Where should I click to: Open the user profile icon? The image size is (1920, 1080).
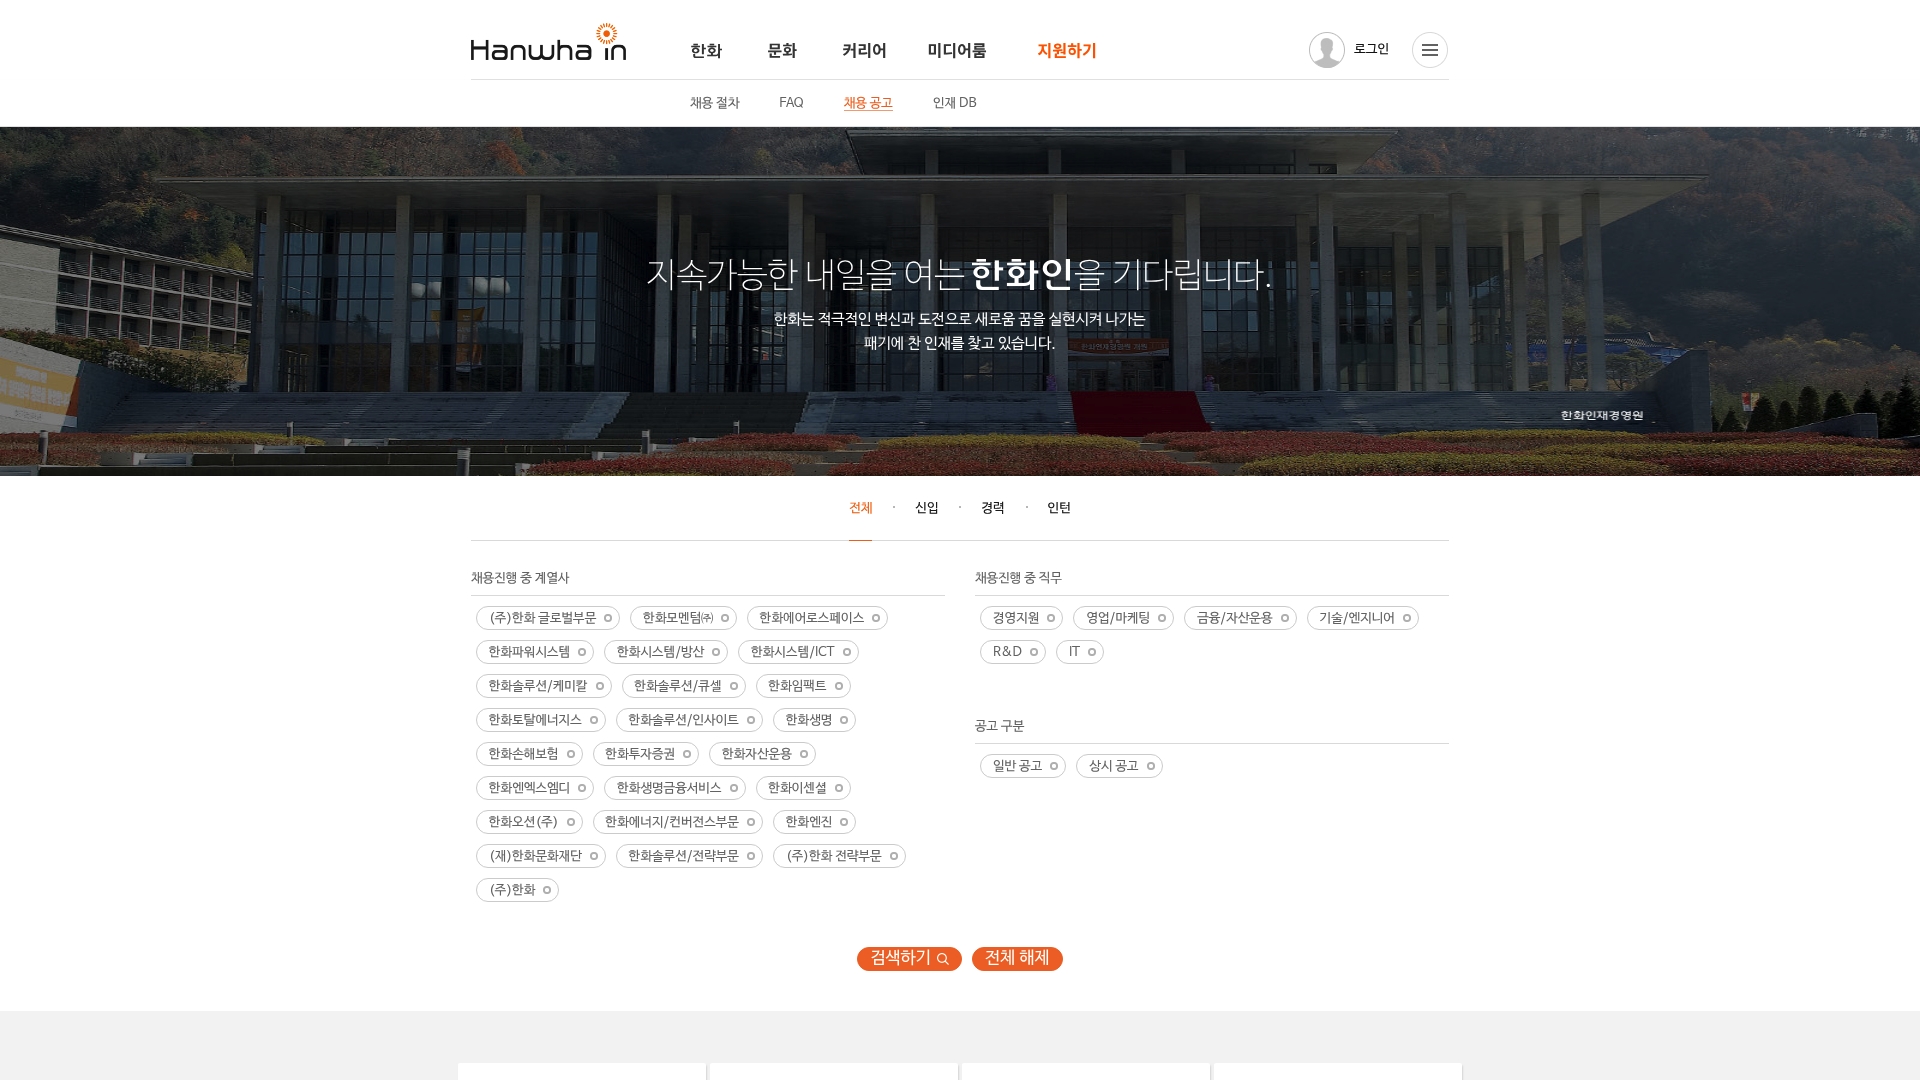1327,49
